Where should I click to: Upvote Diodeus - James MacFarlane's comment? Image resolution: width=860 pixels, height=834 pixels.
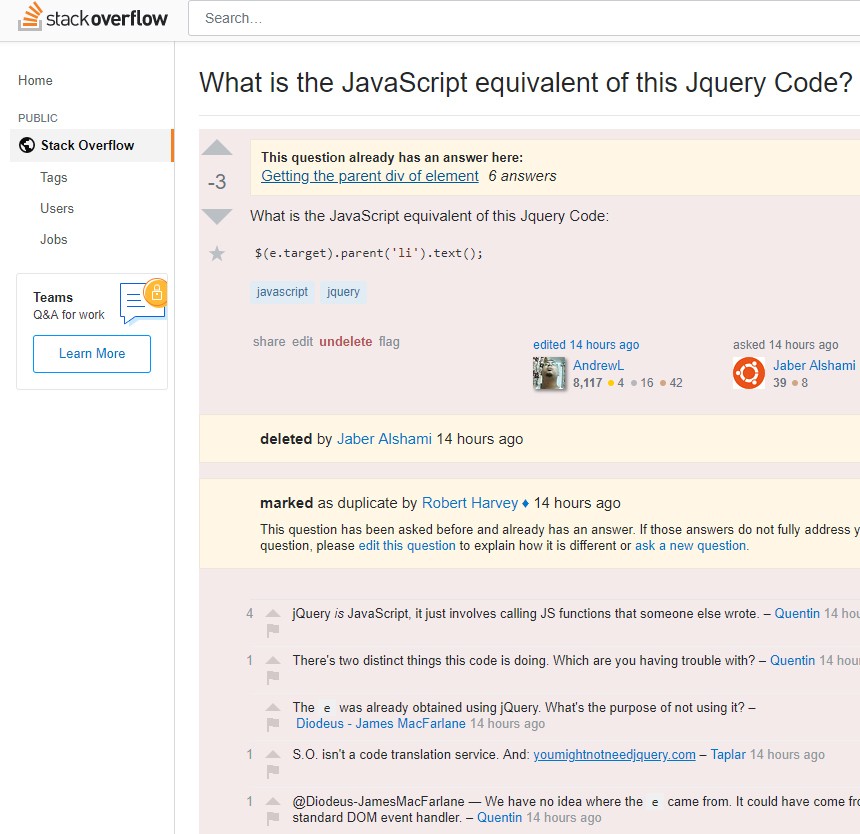tap(273, 707)
